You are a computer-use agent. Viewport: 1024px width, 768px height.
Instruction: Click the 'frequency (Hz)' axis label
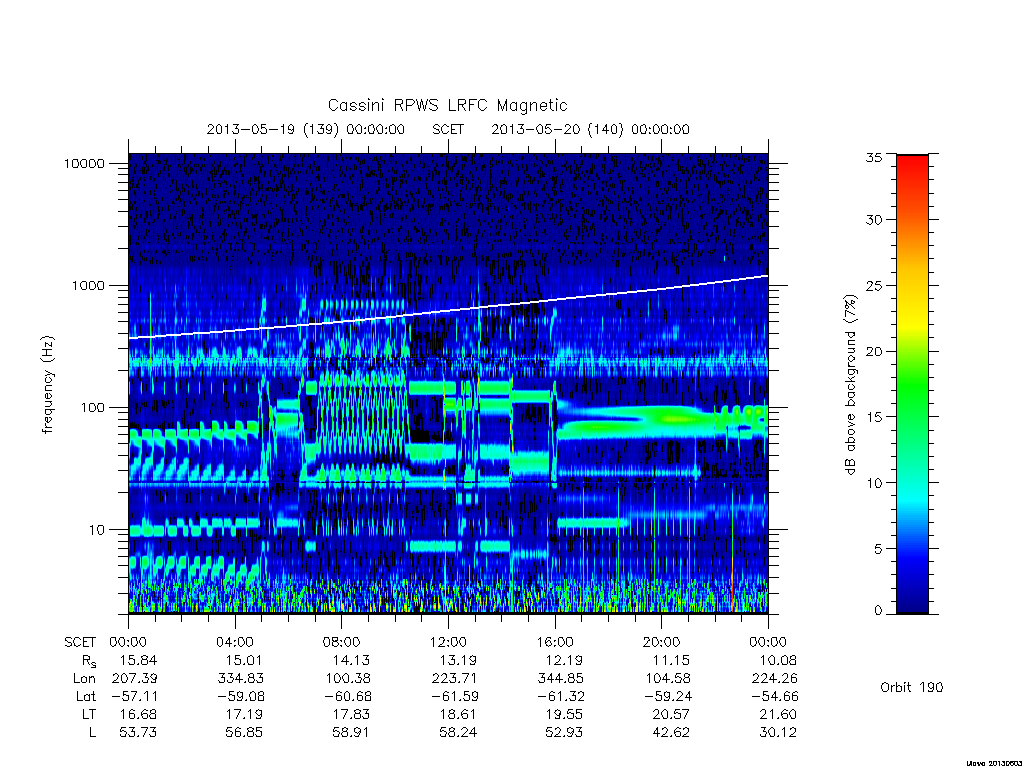(47, 385)
